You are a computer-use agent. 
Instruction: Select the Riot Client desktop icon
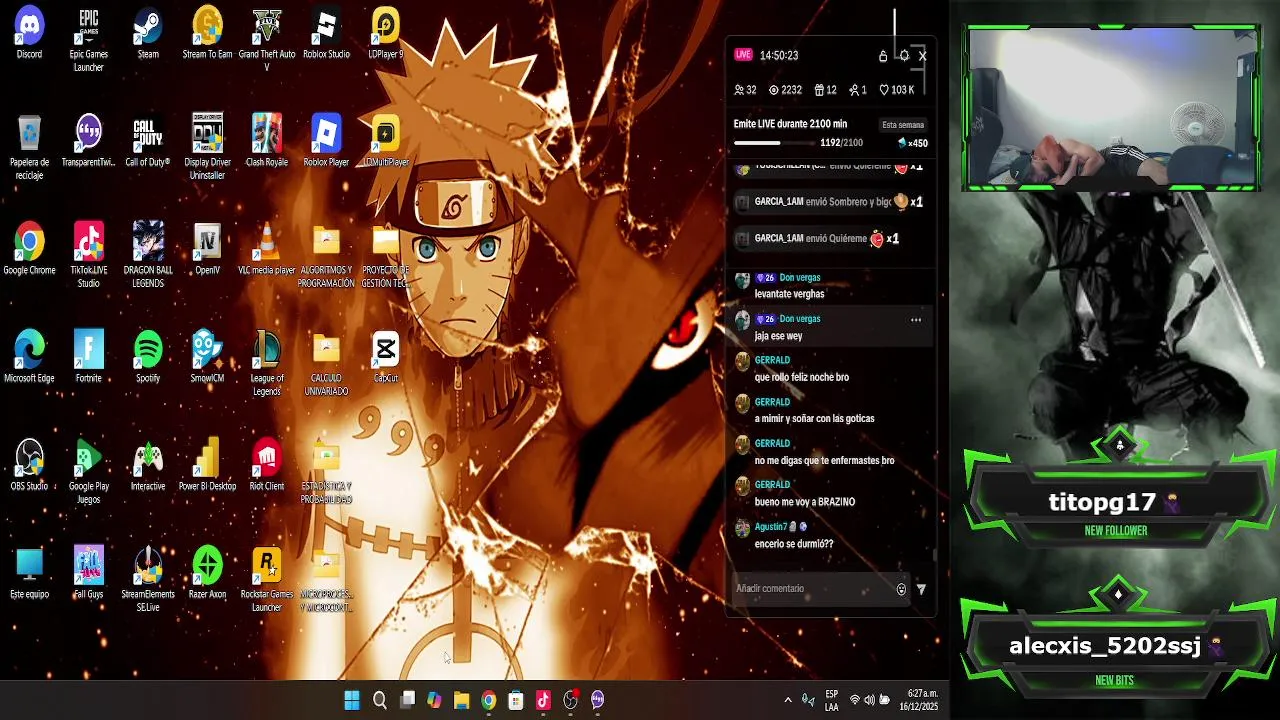[266, 465]
